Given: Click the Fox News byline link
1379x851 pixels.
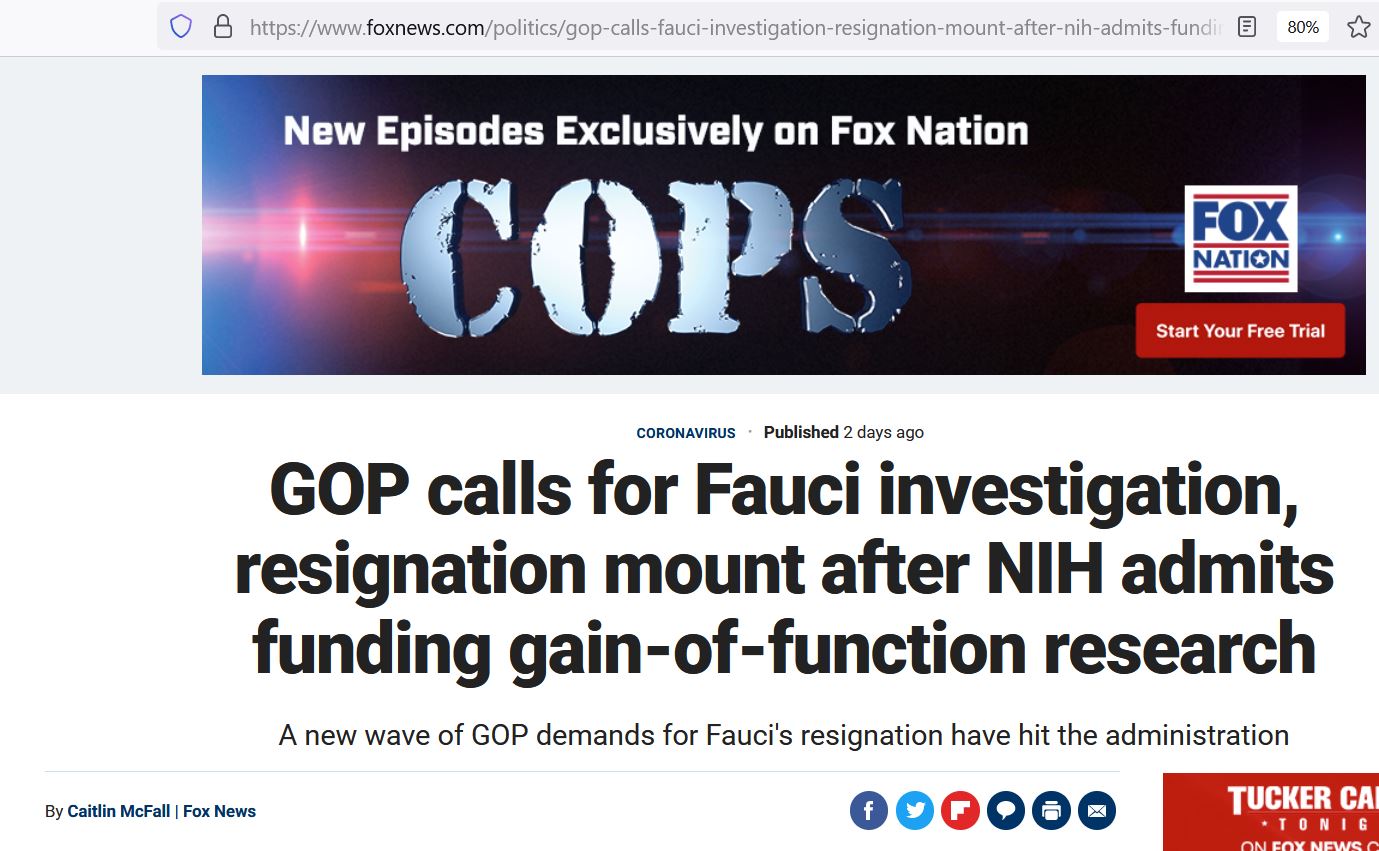Looking at the screenshot, I should pyautogui.click(x=219, y=811).
